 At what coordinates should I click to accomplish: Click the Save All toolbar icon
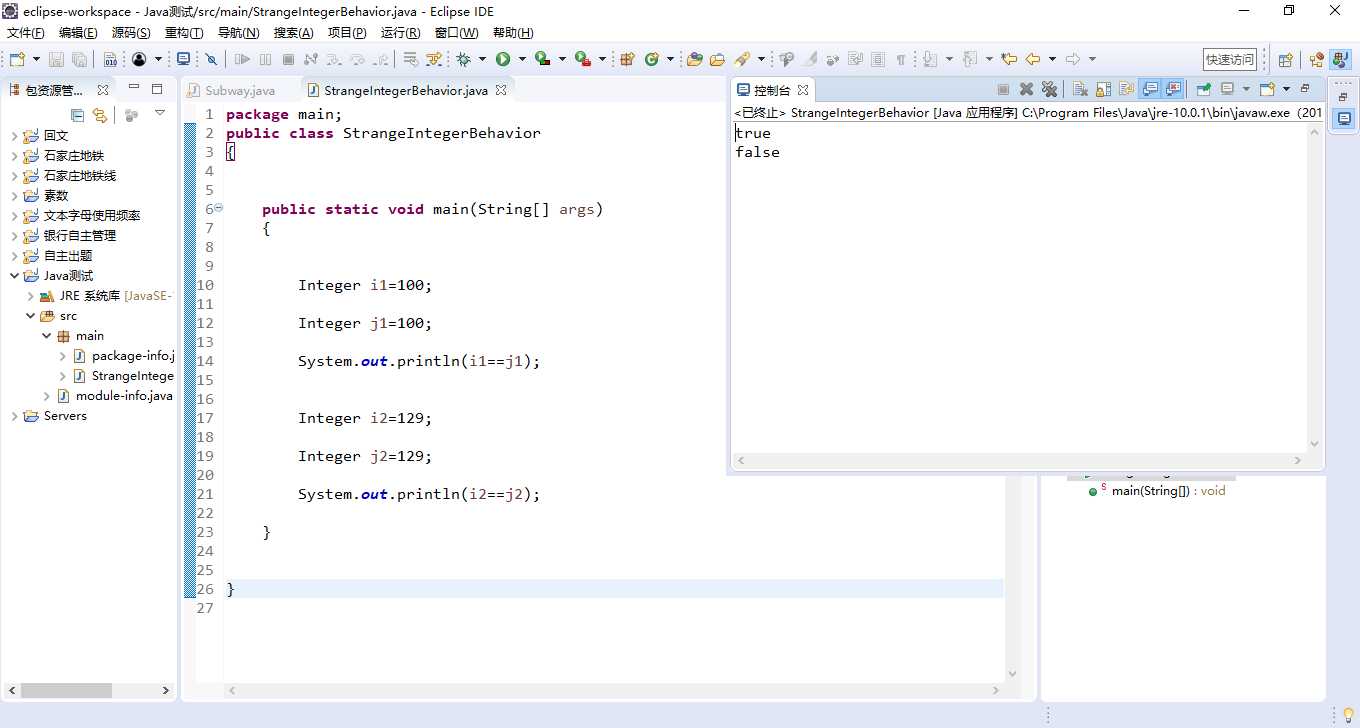coord(79,59)
